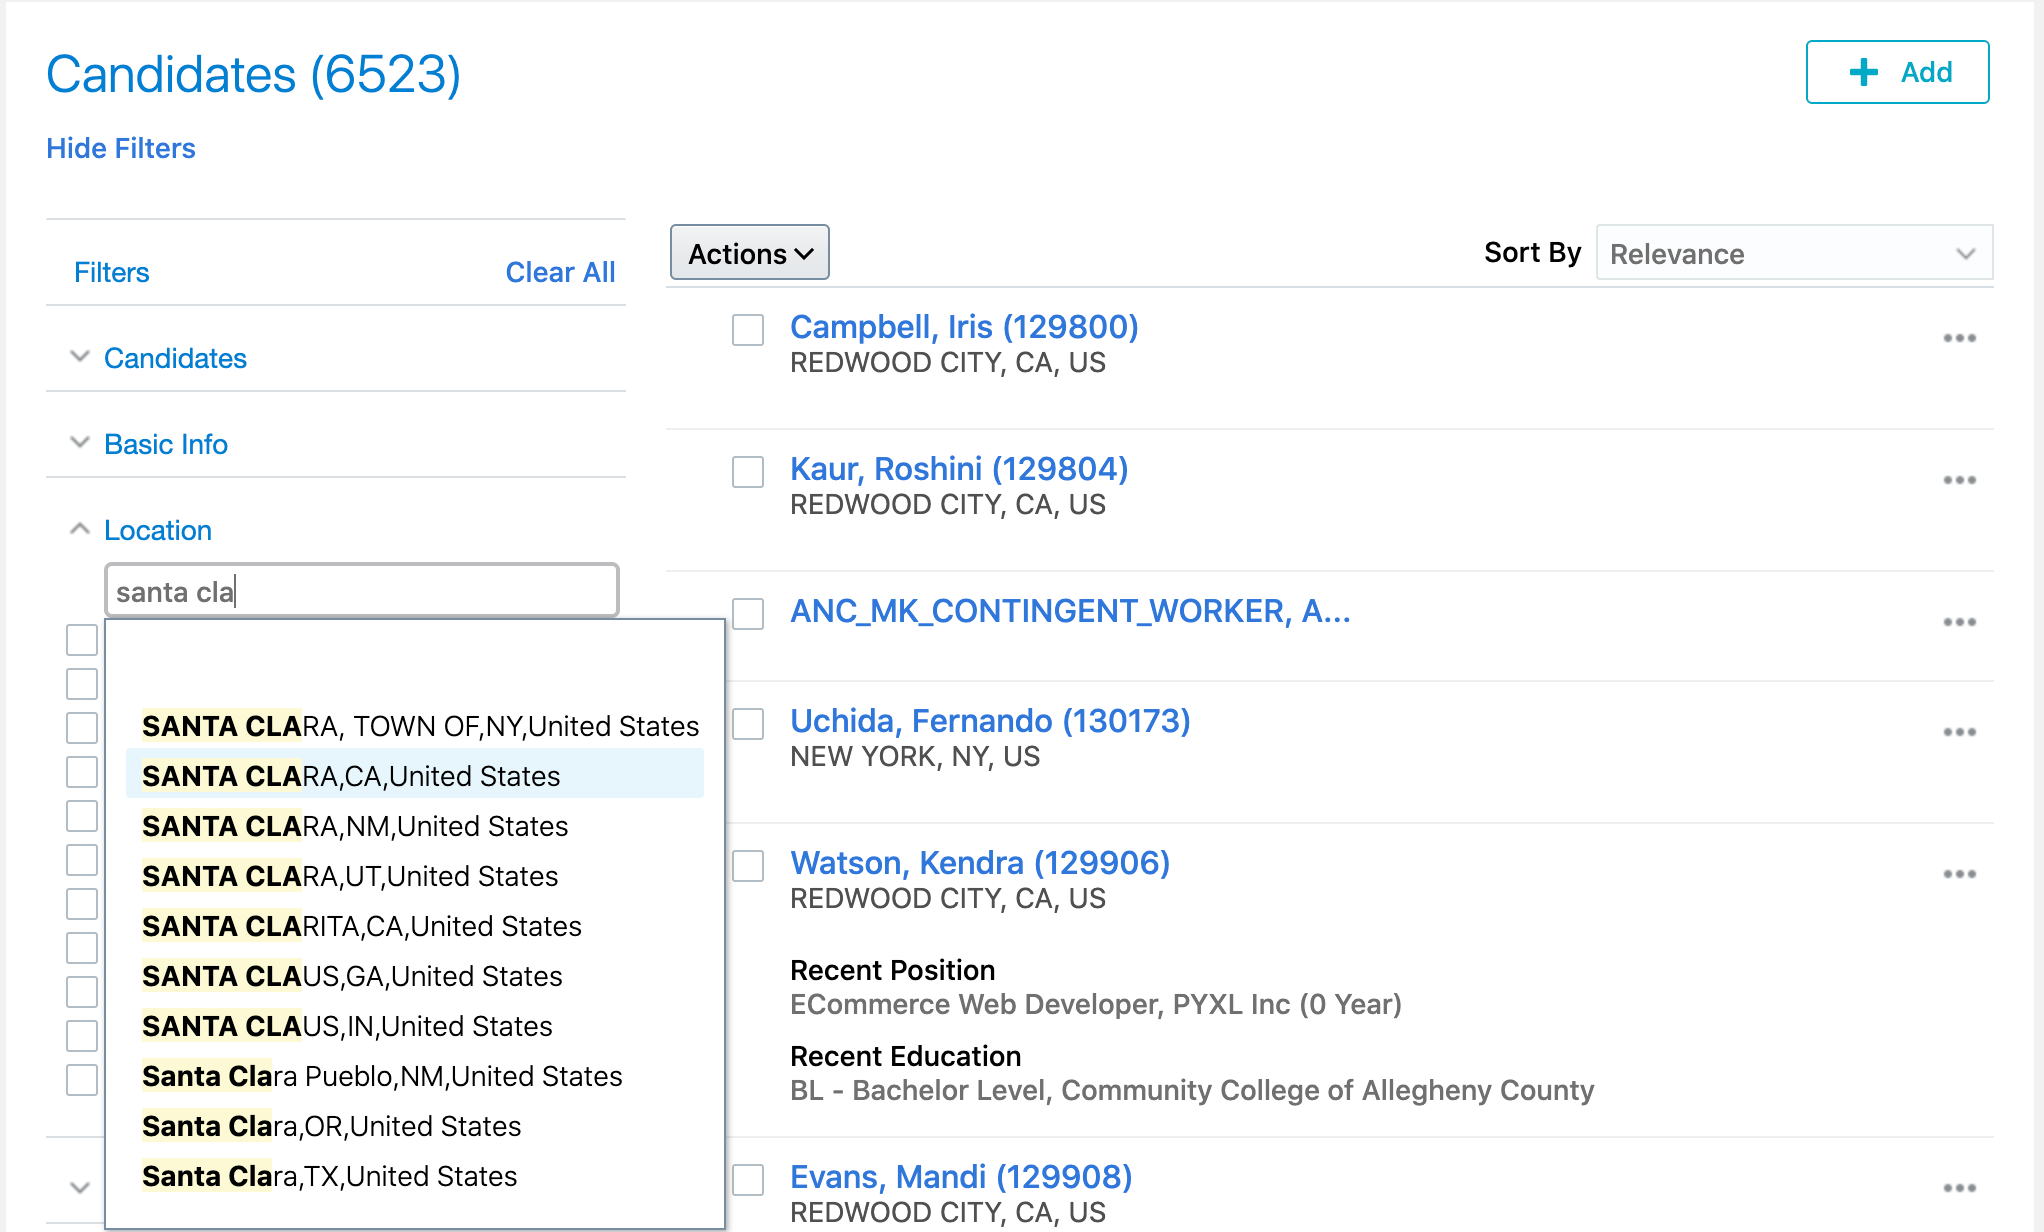The height and width of the screenshot is (1232, 2044).
Task: Open more options for Kaur, Roshini
Action: (1959, 480)
